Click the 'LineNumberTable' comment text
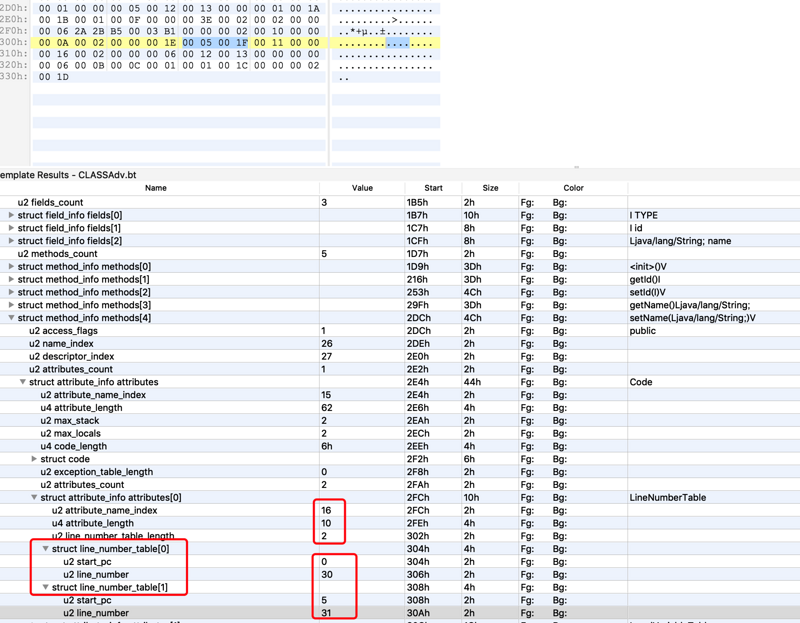This screenshot has width=800, height=623. click(x=668, y=497)
